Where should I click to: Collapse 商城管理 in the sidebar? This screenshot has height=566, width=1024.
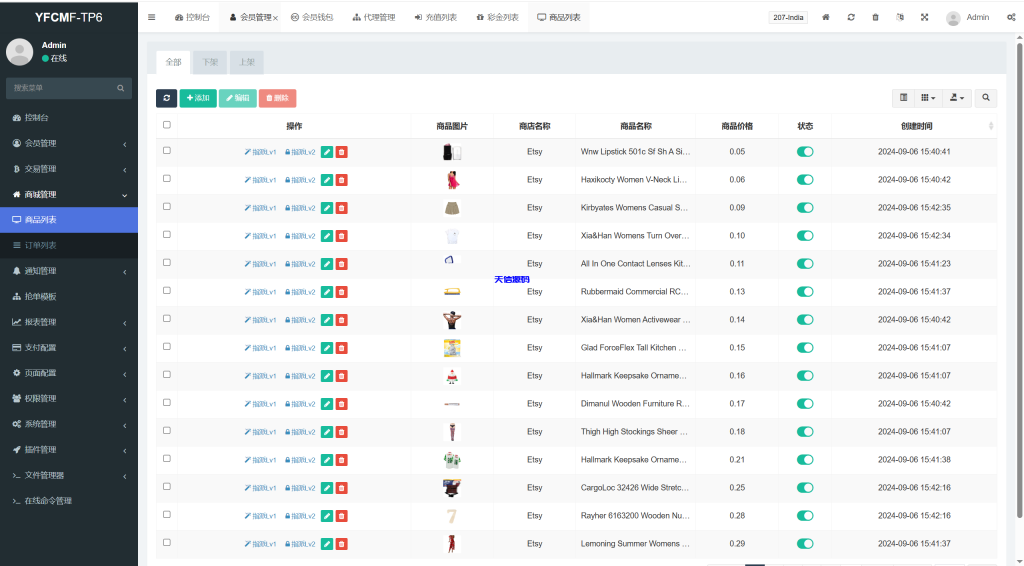click(x=69, y=194)
